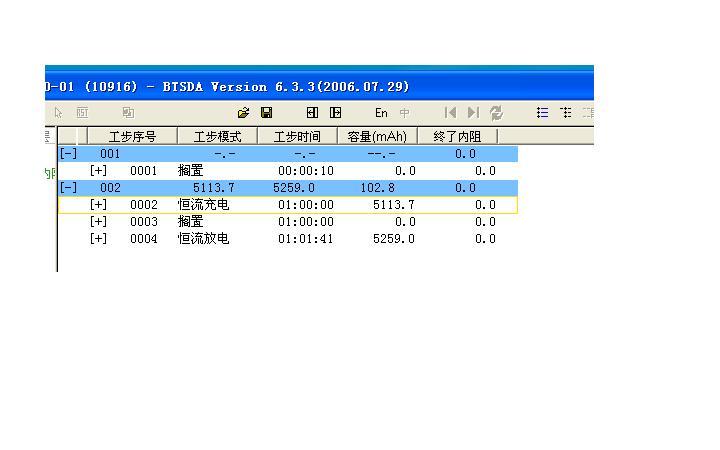This screenshot has width=720, height=450.
Task: Click 搁置 mode in step 0001
Action: [x=191, y=170]
